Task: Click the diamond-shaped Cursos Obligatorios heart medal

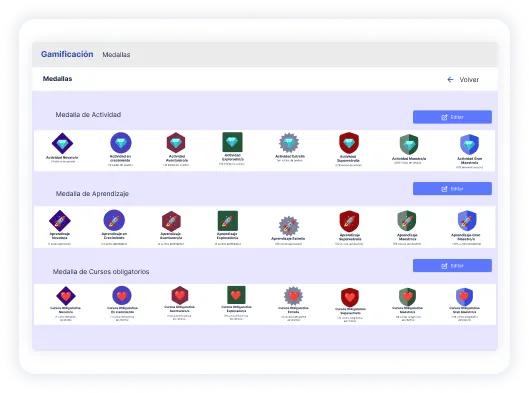Action: click(66, 296)
